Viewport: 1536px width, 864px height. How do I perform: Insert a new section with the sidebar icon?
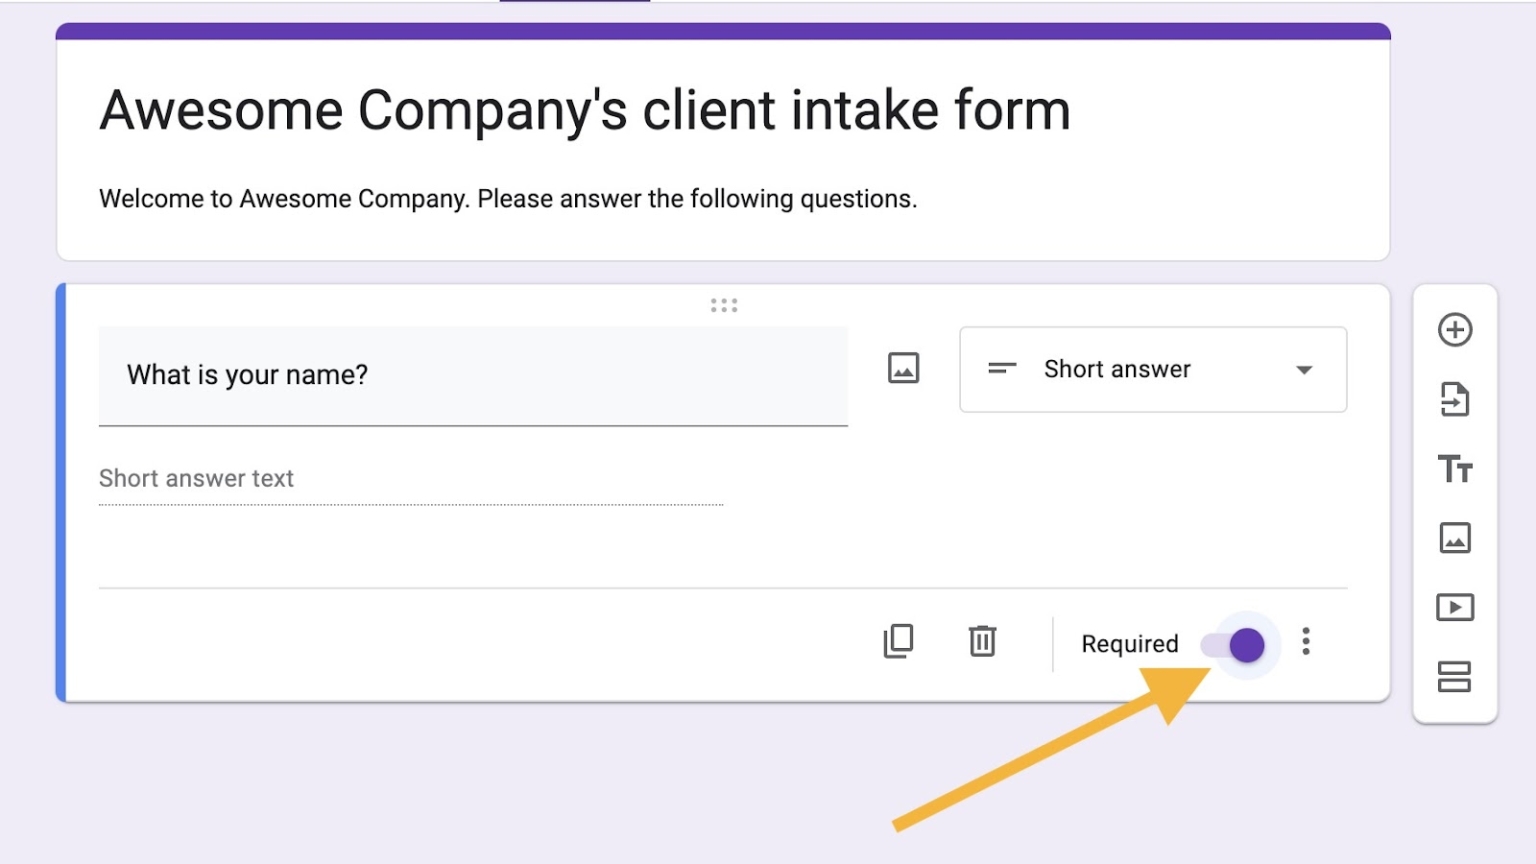click(1455, 677)
